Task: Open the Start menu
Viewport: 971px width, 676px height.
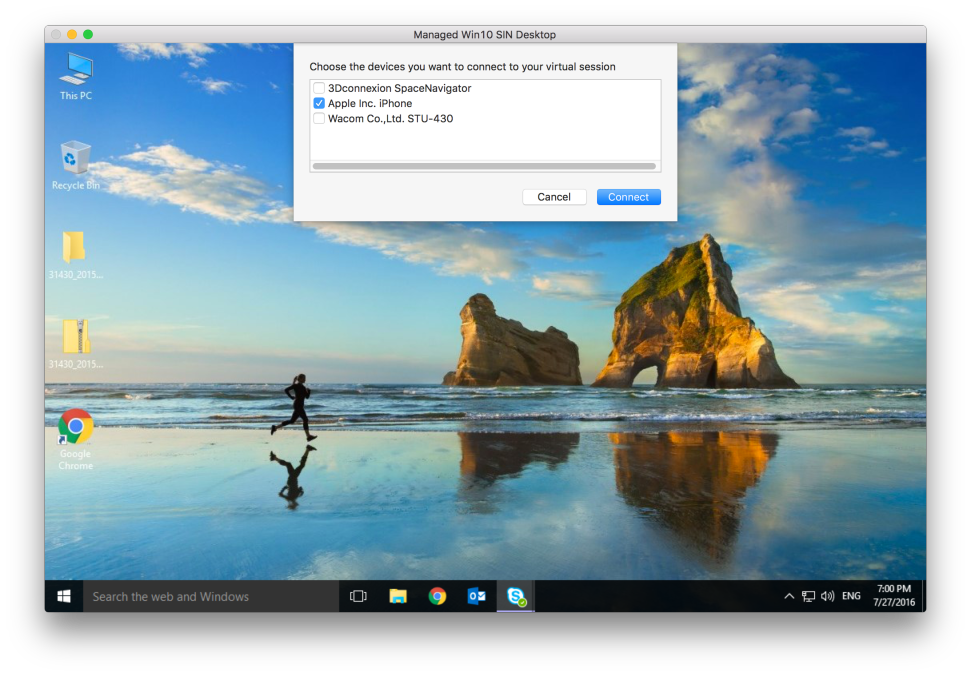Action: coord(63,596)
